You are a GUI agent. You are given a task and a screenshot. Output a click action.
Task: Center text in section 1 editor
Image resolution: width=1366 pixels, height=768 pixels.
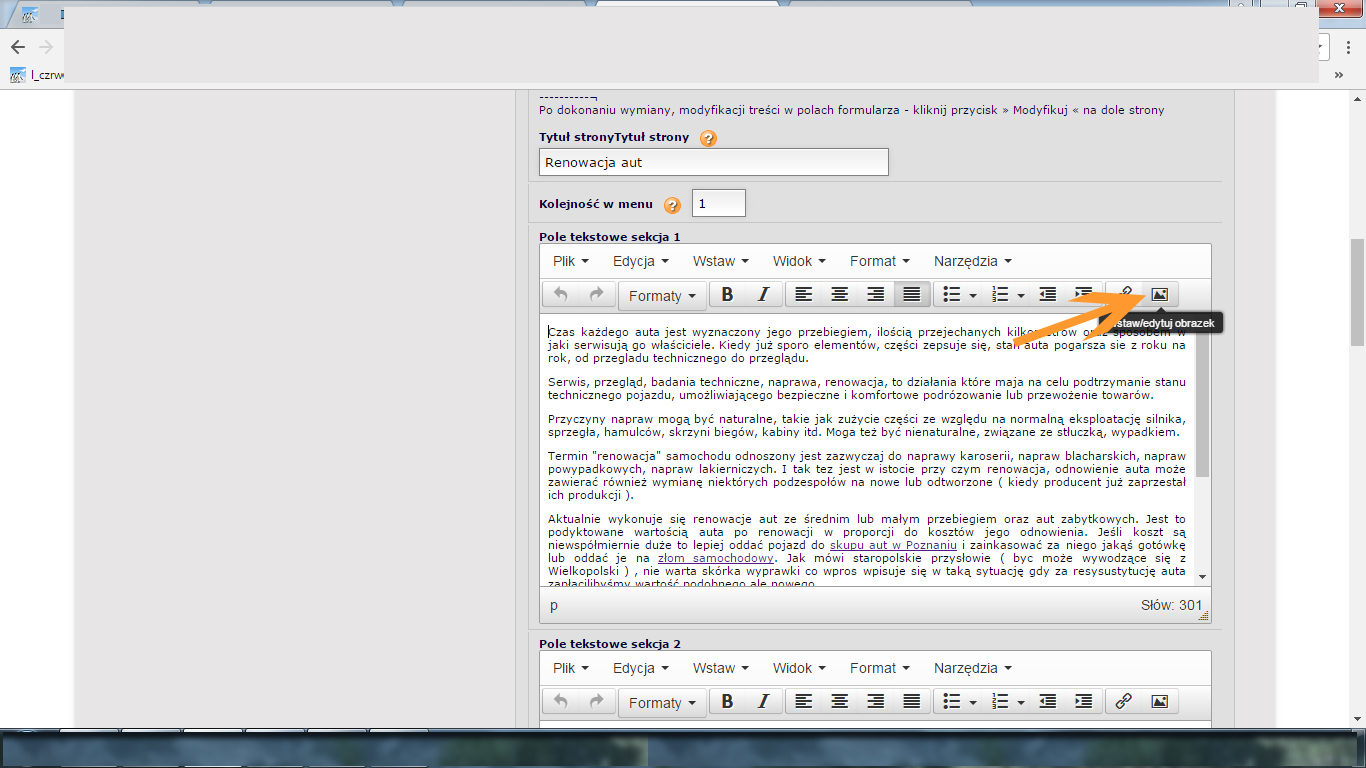840,295
